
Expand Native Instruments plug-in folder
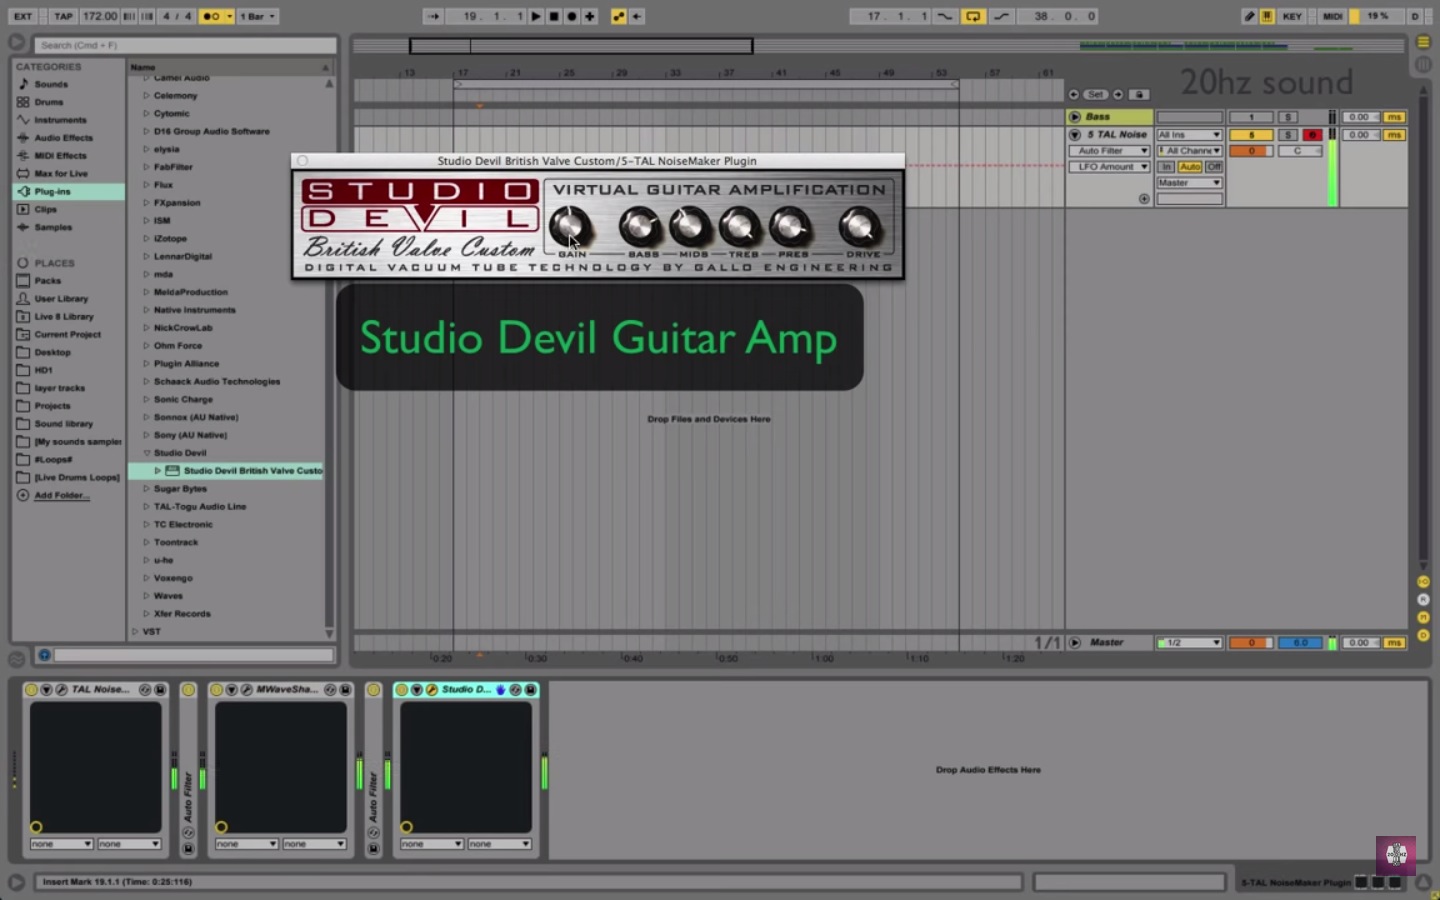tap(146, 310)
